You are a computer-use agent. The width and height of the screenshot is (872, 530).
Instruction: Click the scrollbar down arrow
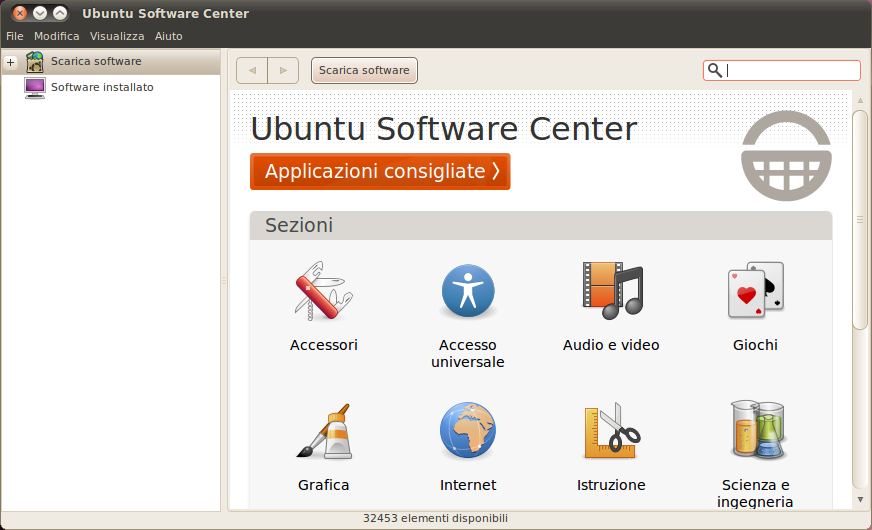[860, 499]
